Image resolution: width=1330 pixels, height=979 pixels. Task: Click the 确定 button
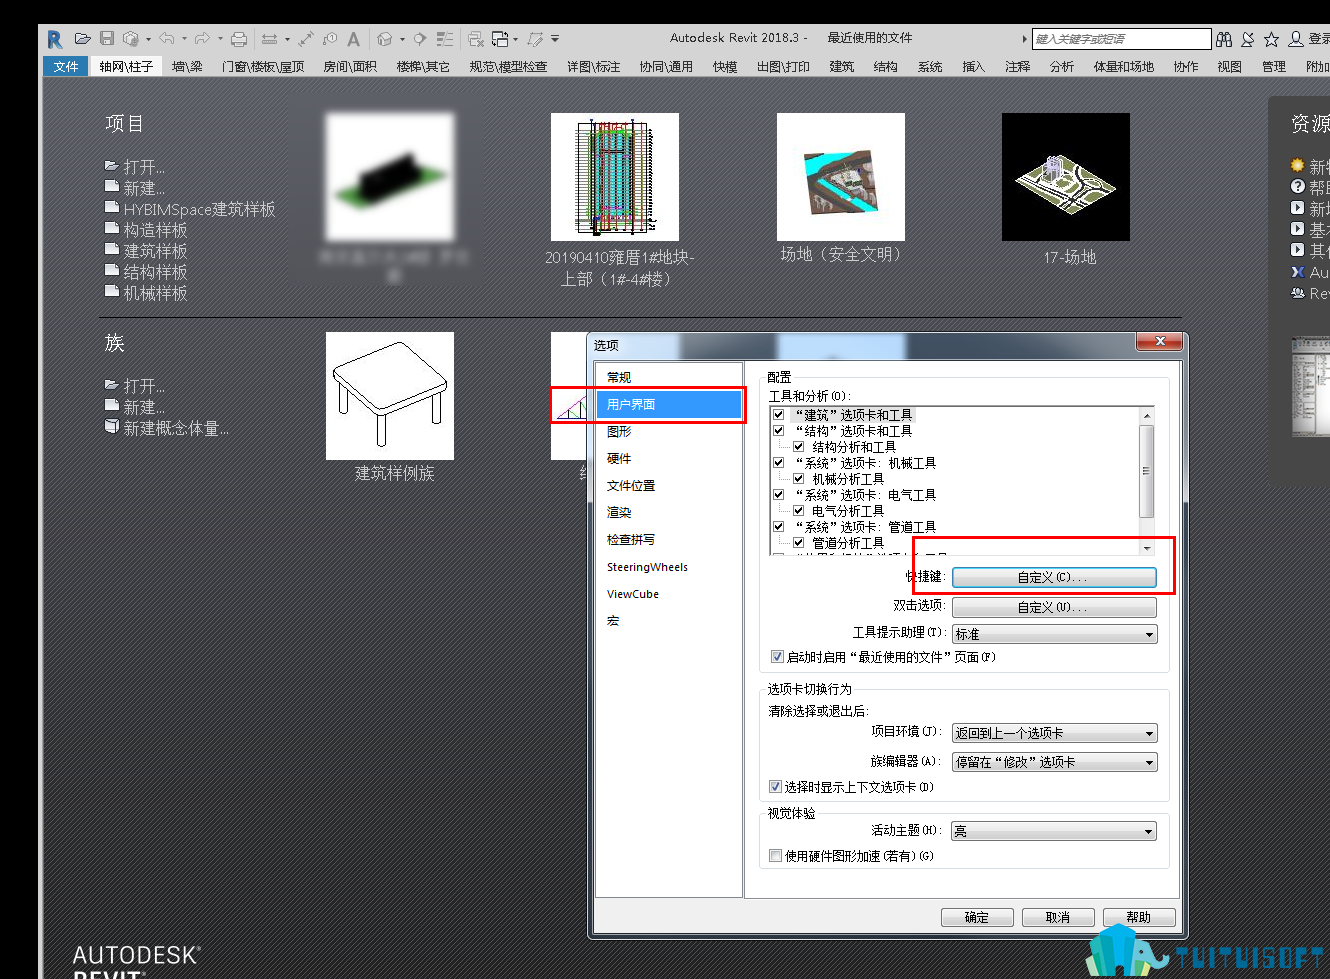(x=977, y=917)
